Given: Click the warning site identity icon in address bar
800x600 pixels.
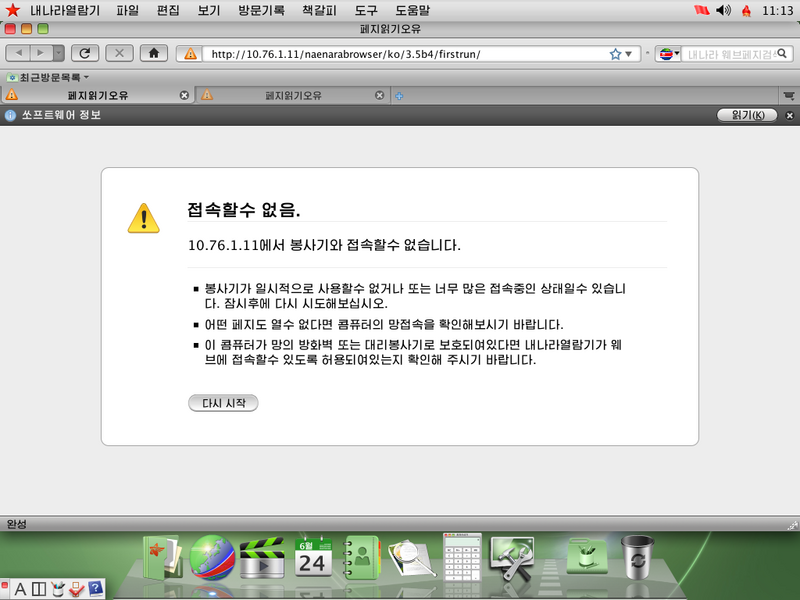Looking at the screenshot, I should point(190,54).
